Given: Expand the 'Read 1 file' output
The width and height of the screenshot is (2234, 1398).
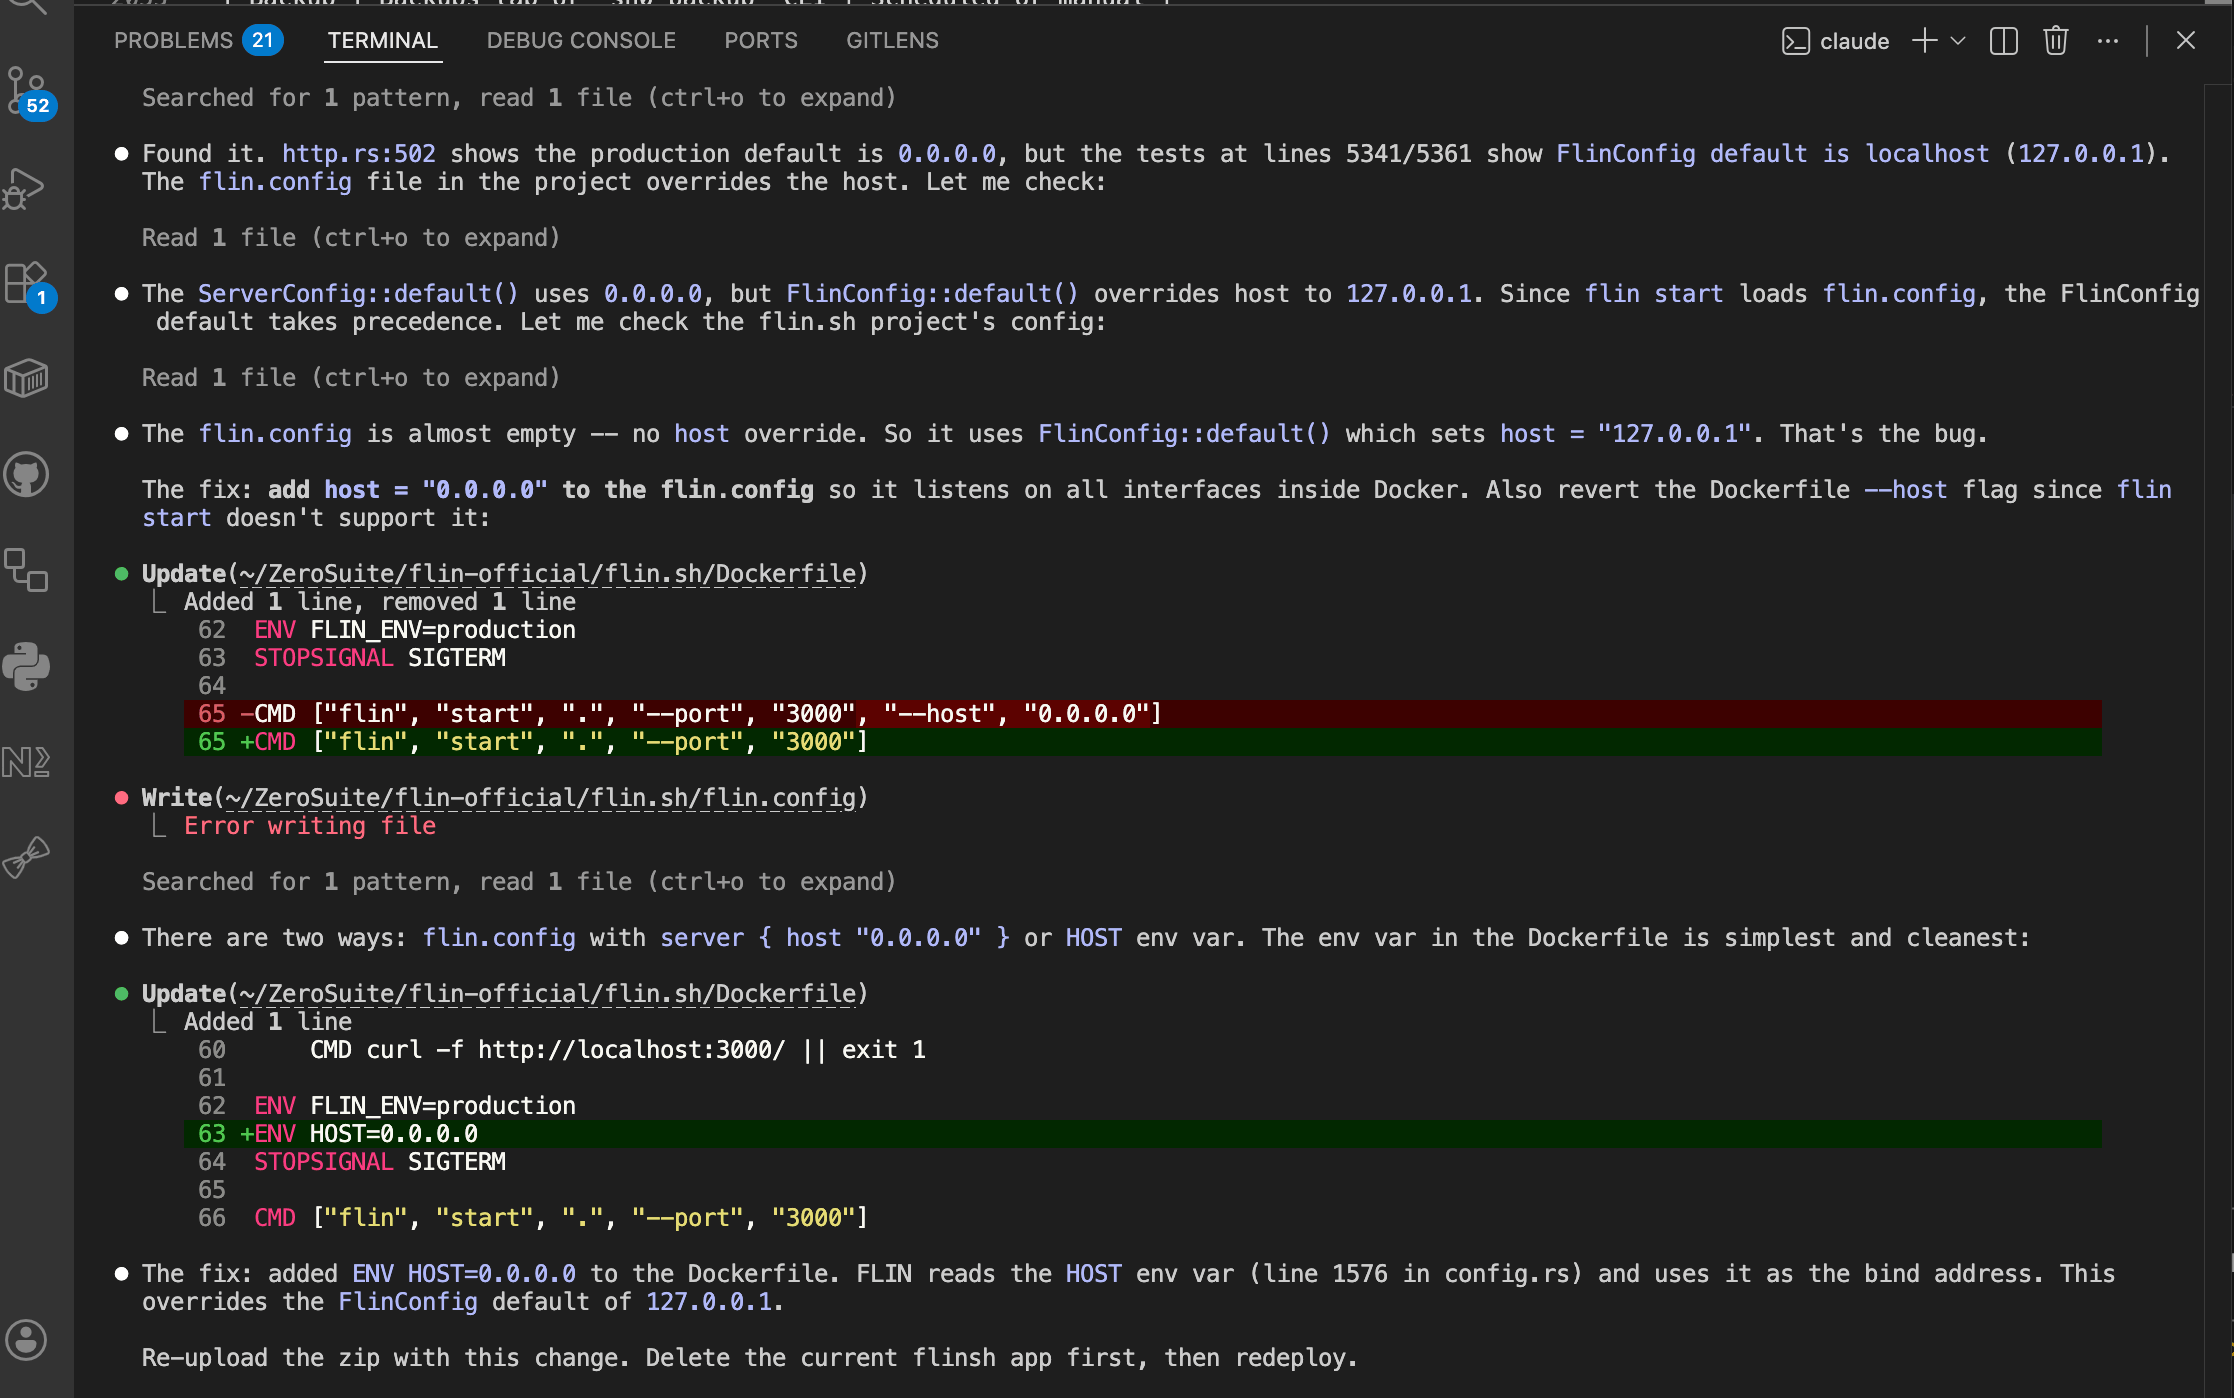Looking at the screenshot, I should click(350, 237).
